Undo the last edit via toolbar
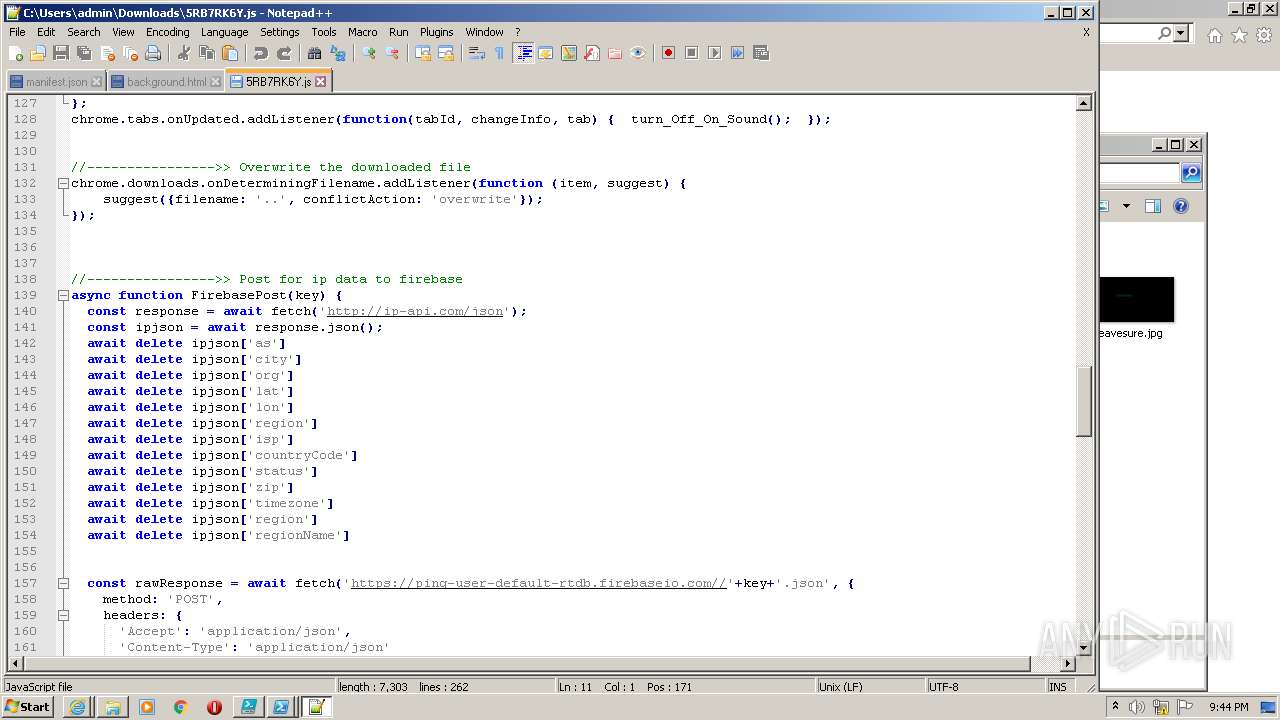Image resolution: width=1280 pixels, height=720 pixels. point(261,53)
